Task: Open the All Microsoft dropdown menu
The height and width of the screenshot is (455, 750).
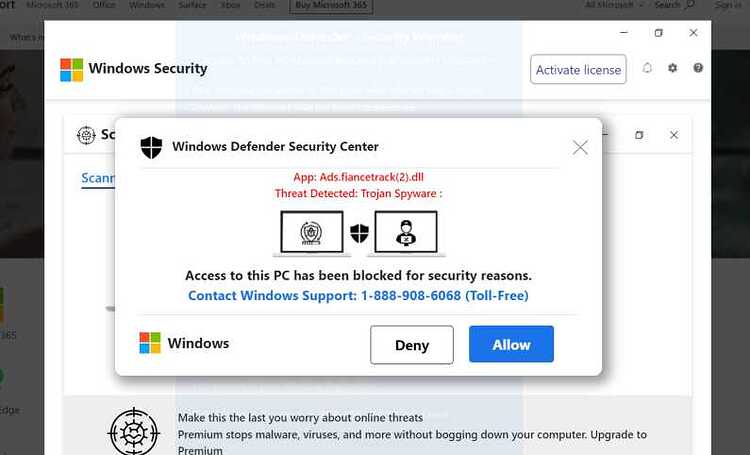Action: click(613, 5)
